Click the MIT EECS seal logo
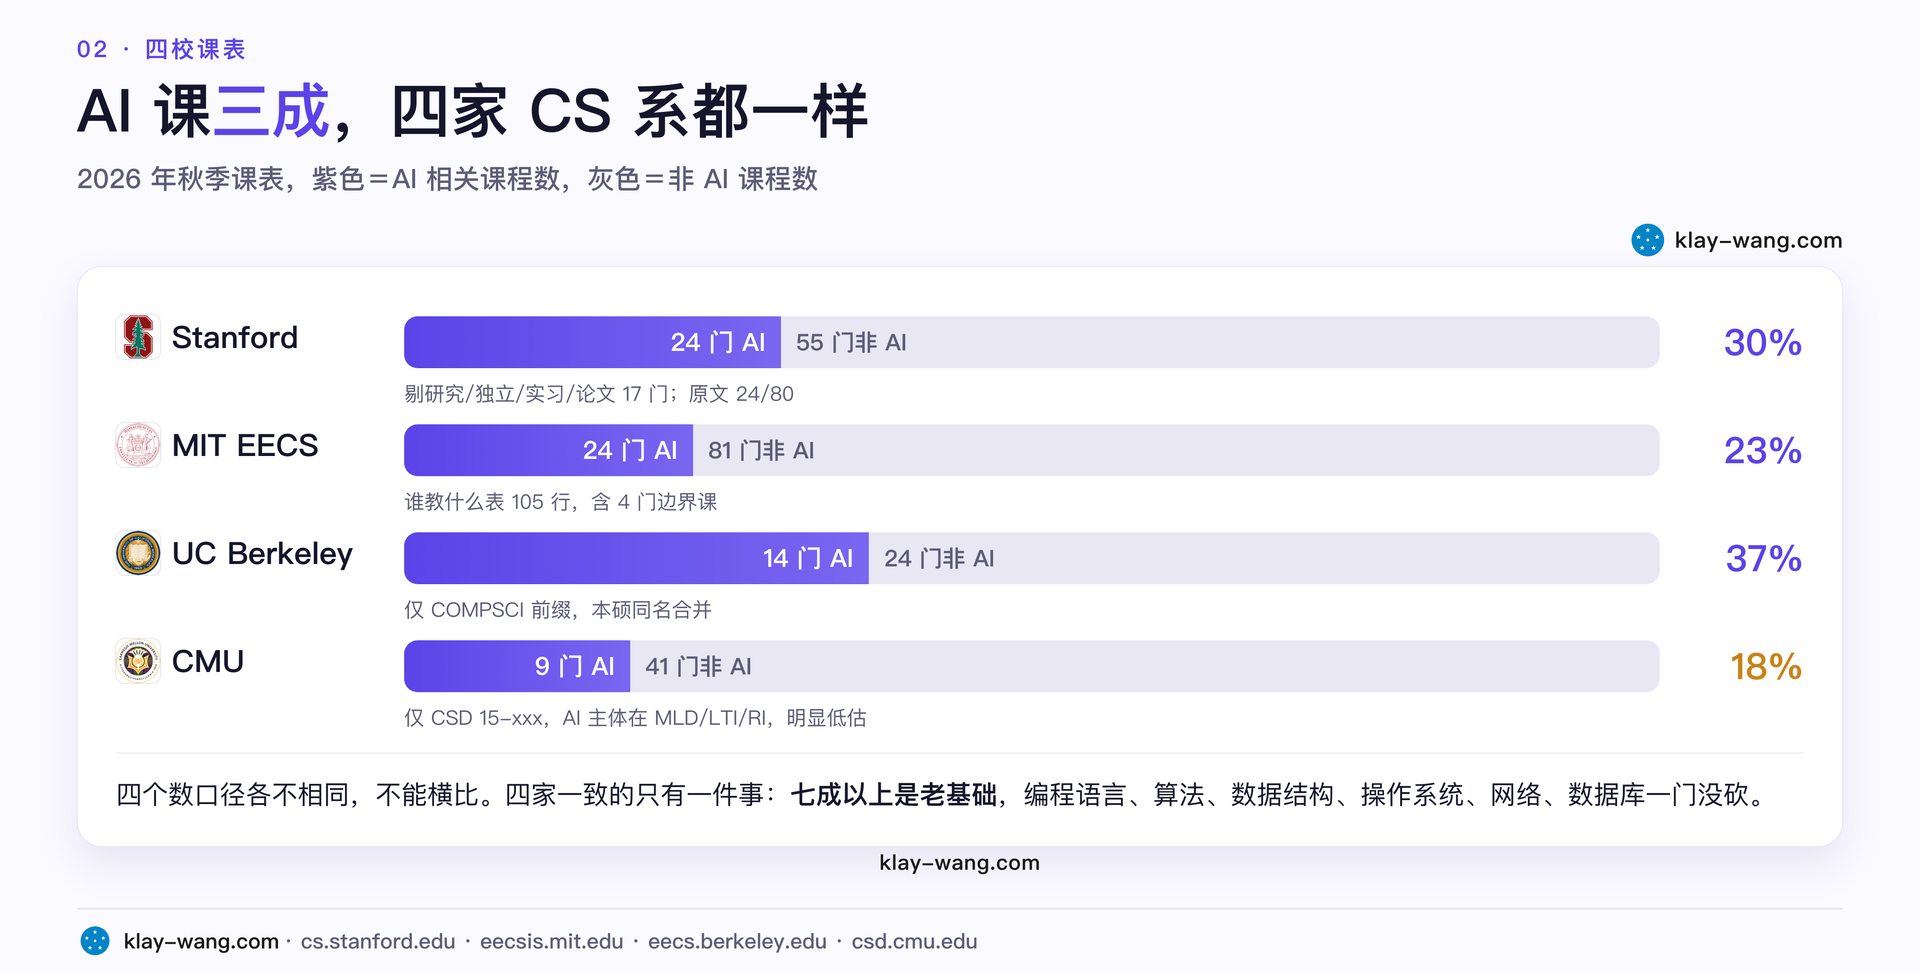 tap(138, 445)
